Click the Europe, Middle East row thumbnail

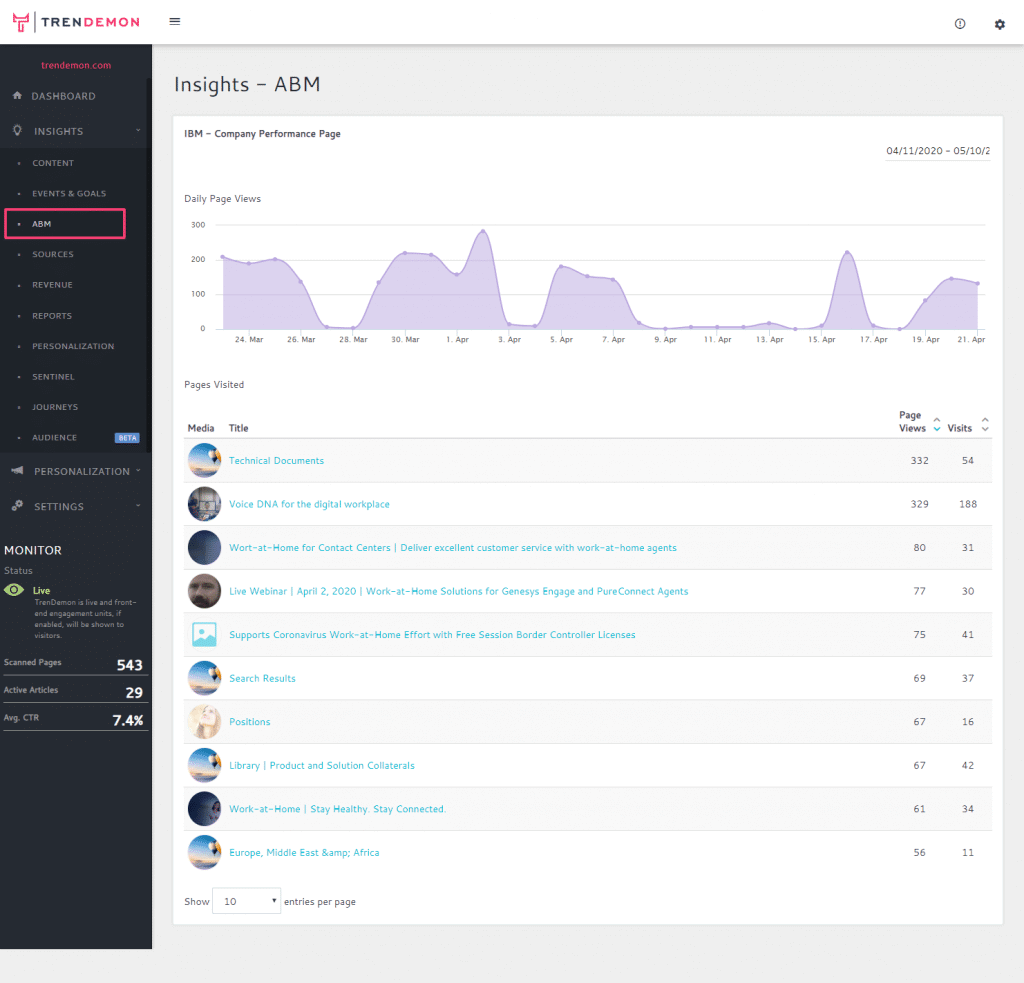tap(204, 852)
